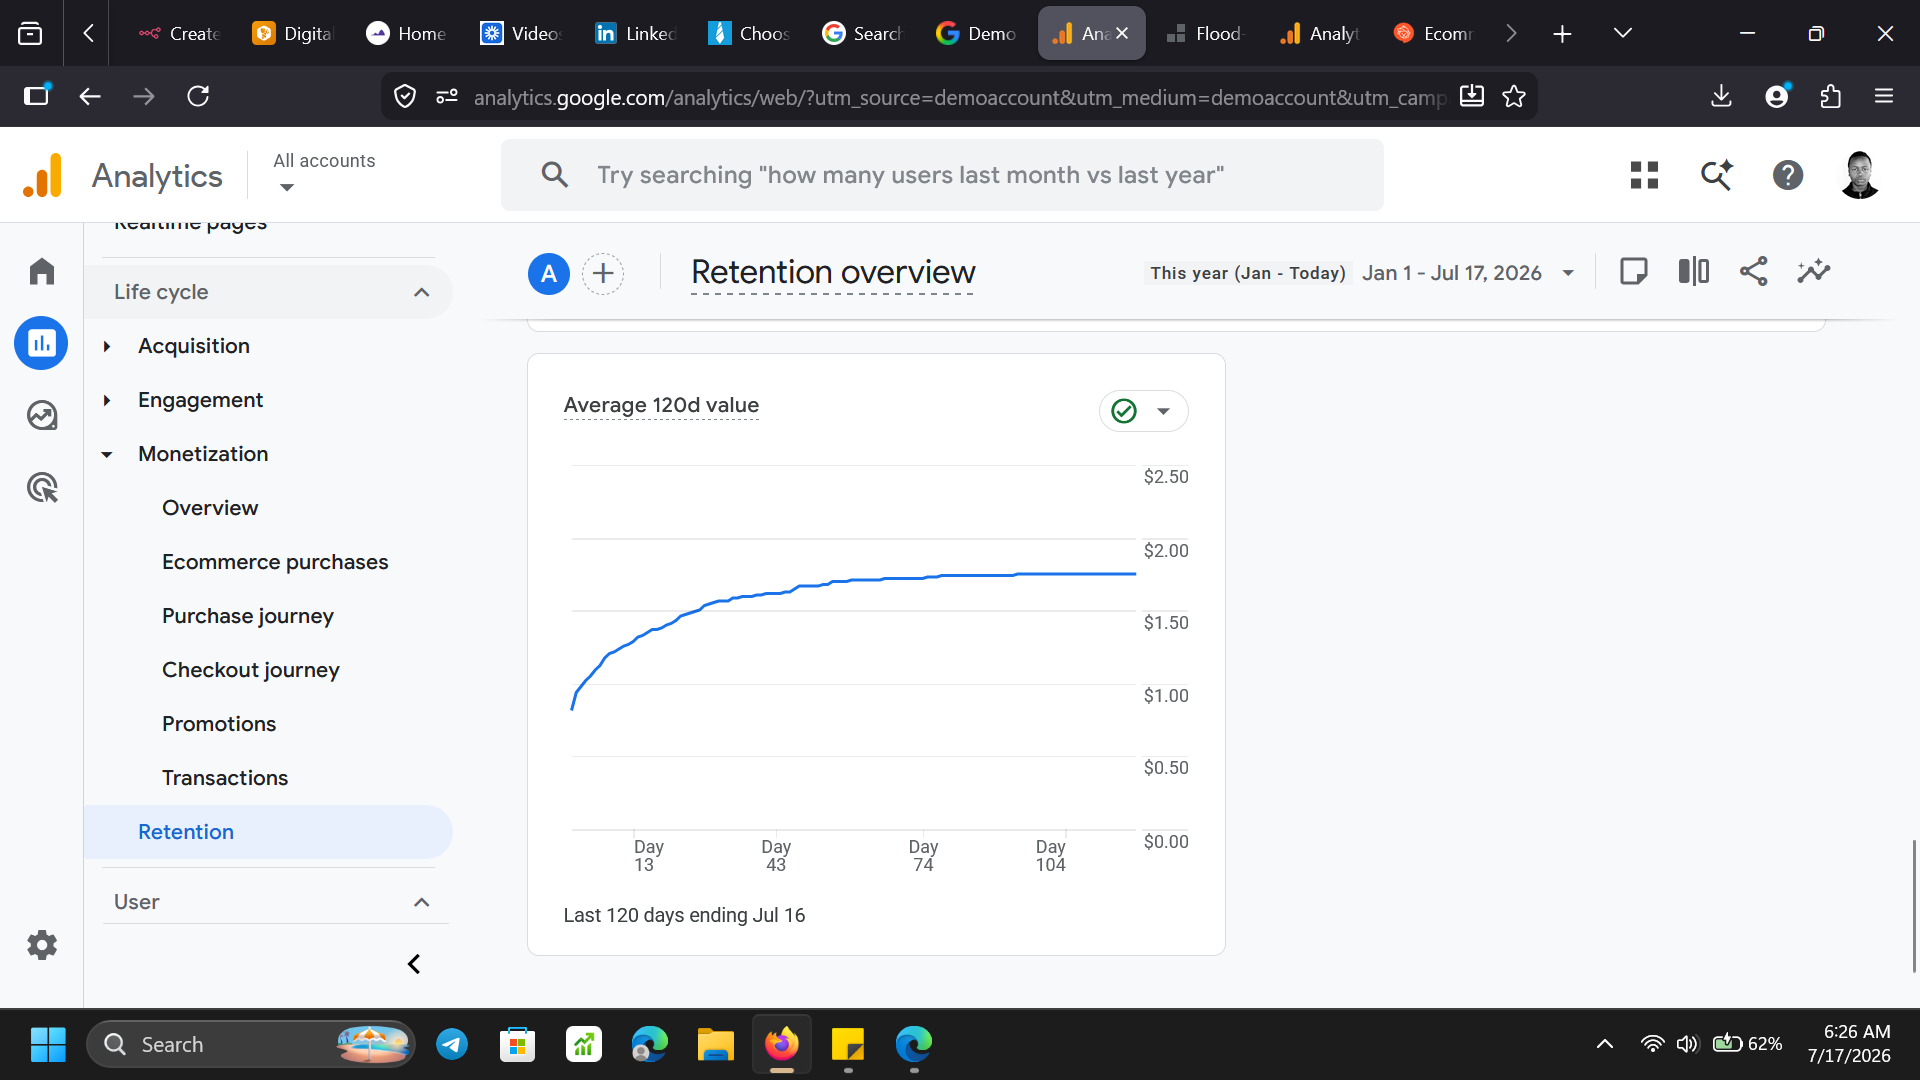Open the site shield tracking protection icon
Image resolution: width=1920 pixels, height=1080 pixels.
405,96
